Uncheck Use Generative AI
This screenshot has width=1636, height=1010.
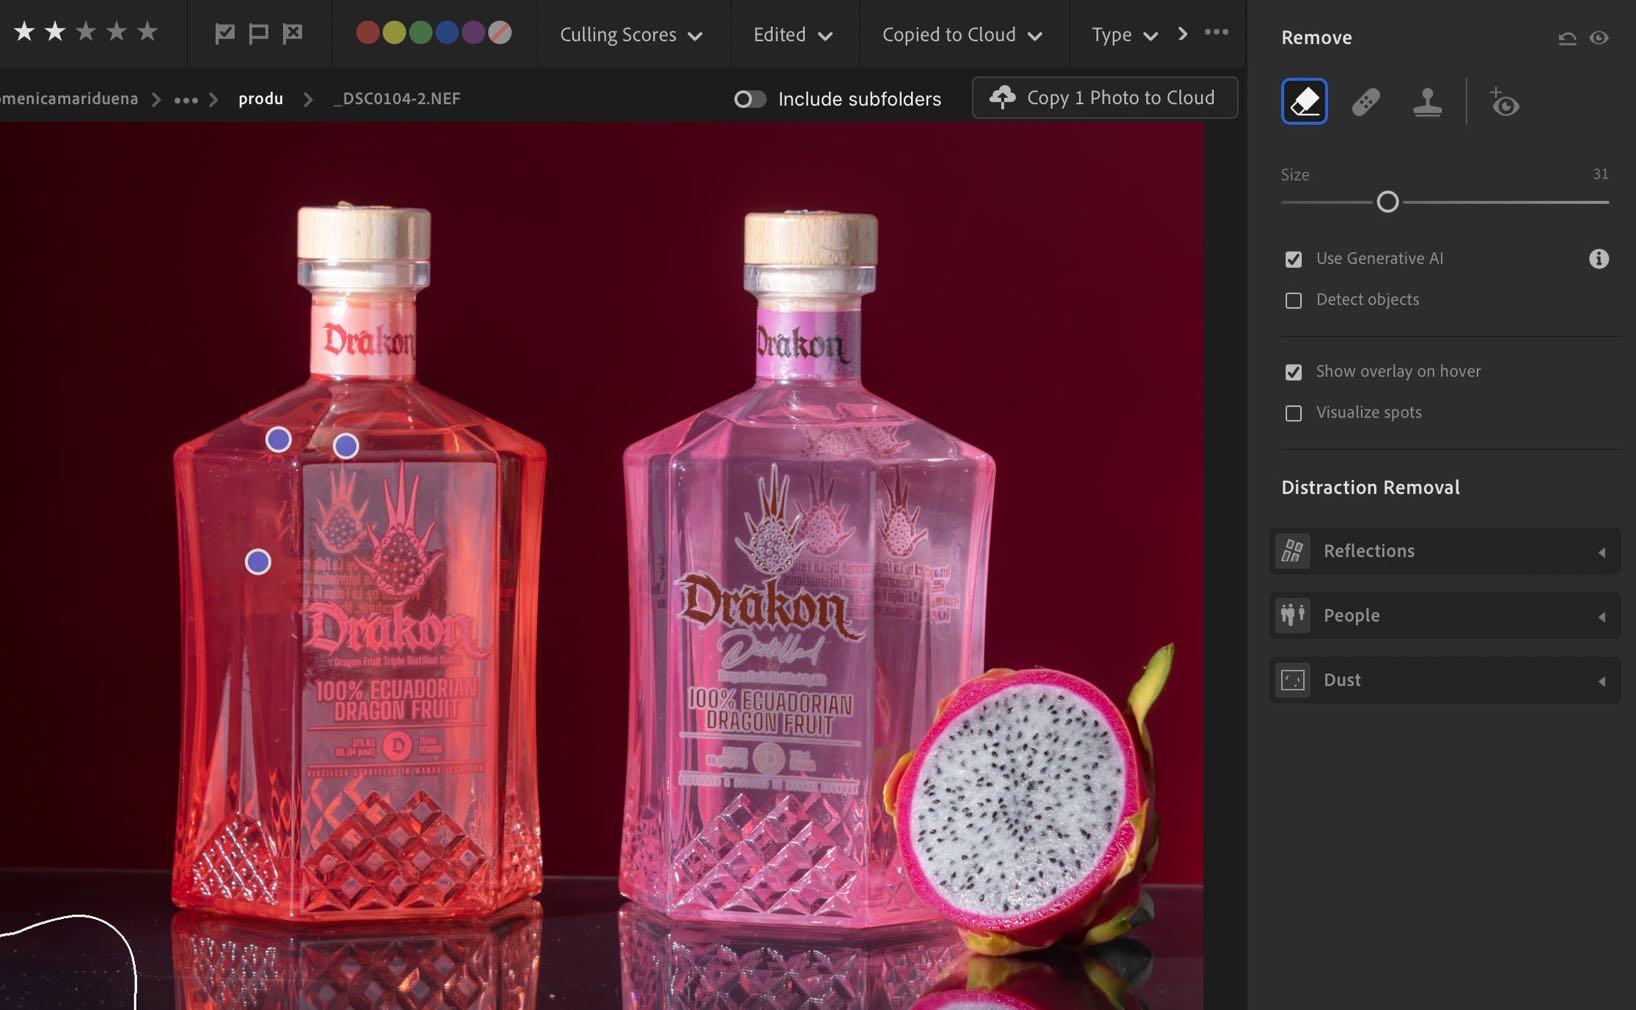1293,259
